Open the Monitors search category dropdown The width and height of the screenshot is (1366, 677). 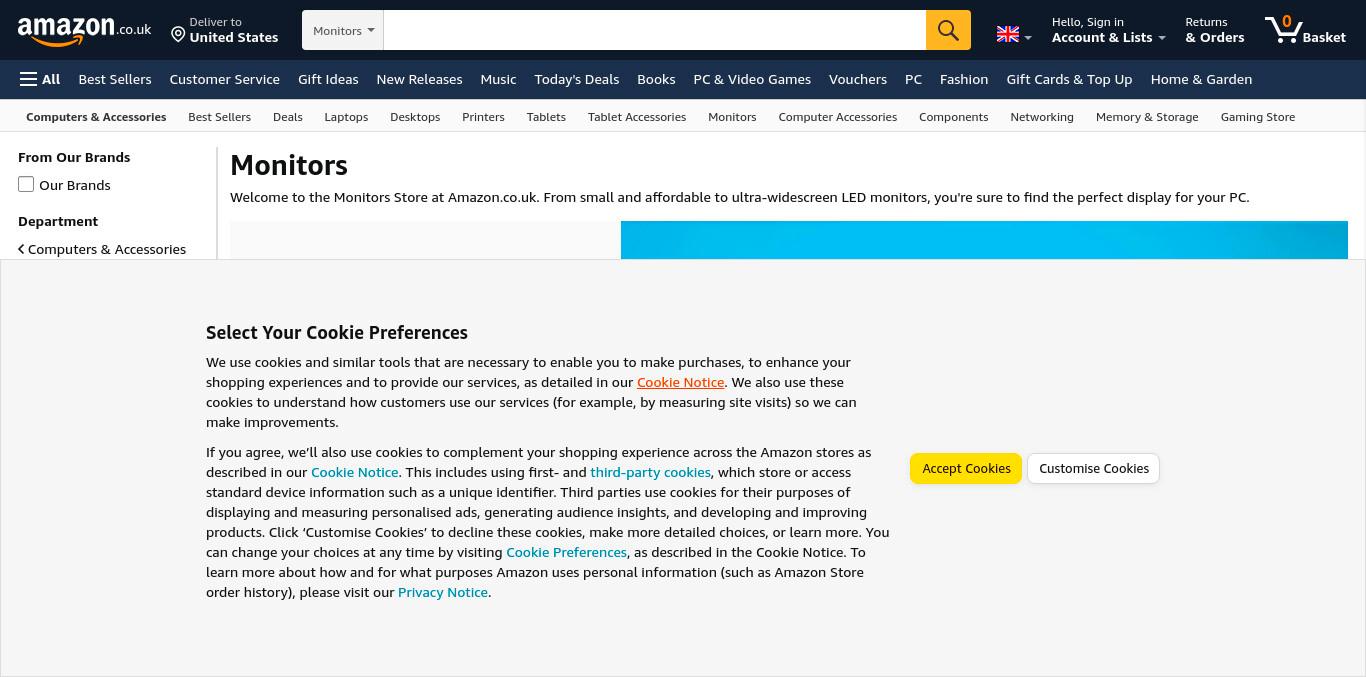tap(343, 30)
